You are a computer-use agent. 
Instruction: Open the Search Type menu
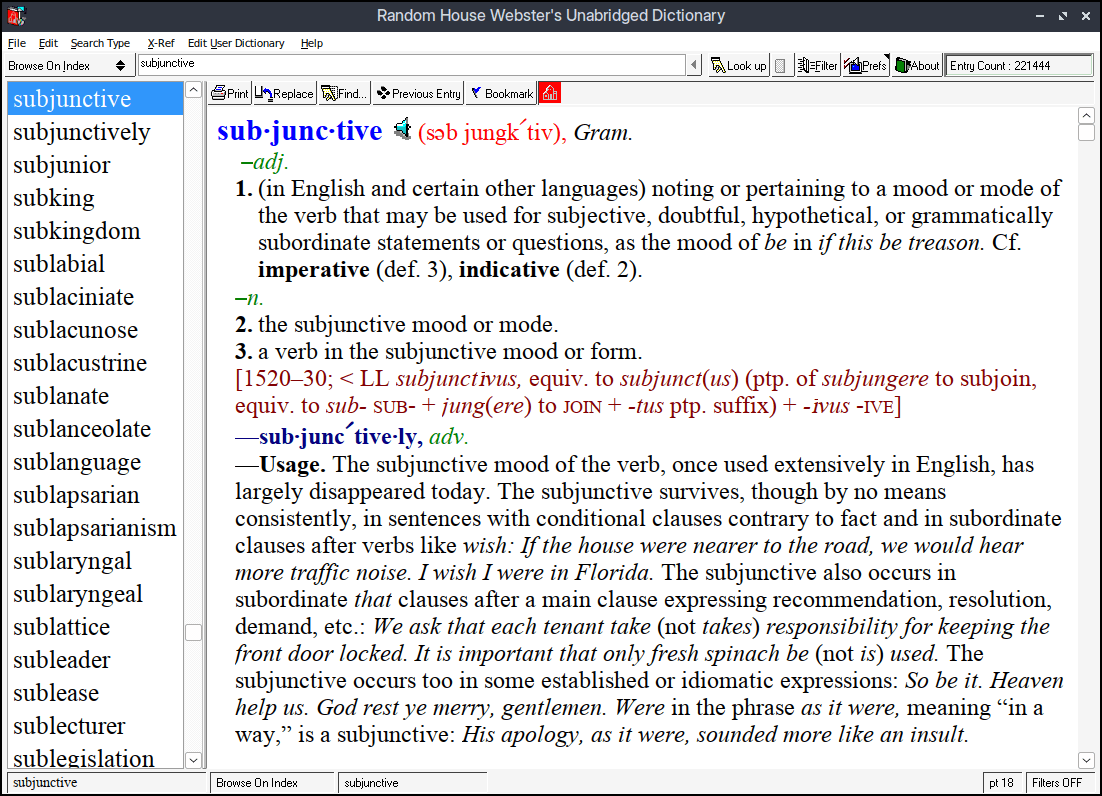100,43
